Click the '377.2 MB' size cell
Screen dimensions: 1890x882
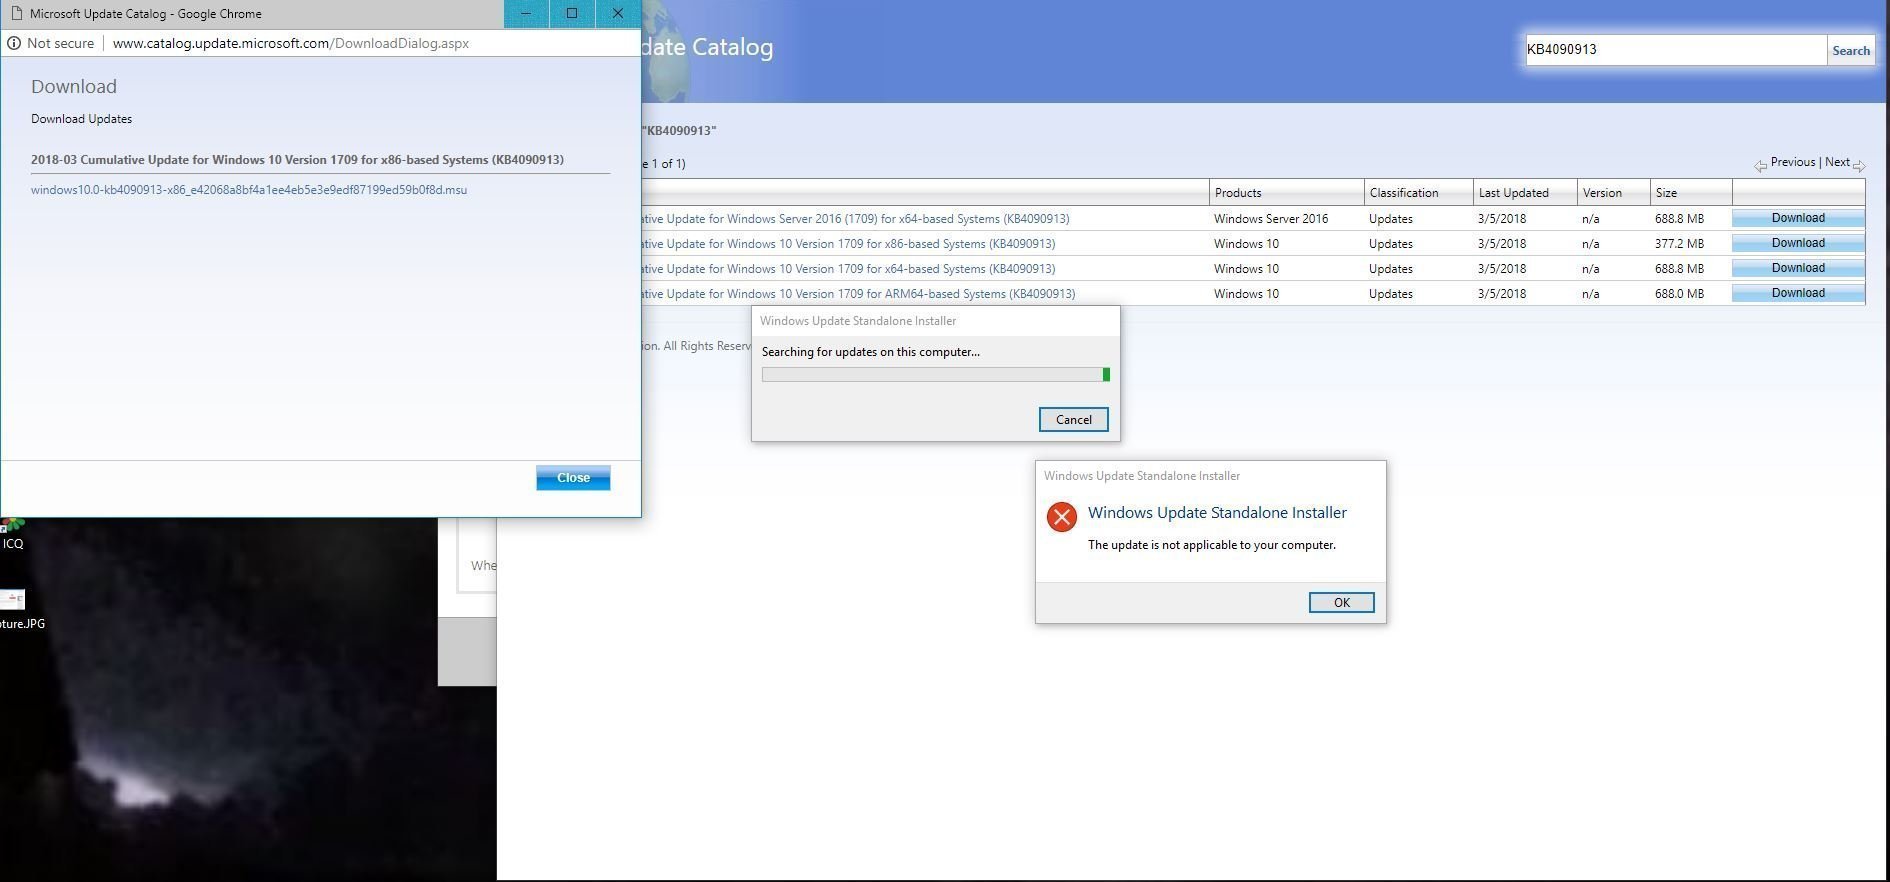pos(1679,244)
